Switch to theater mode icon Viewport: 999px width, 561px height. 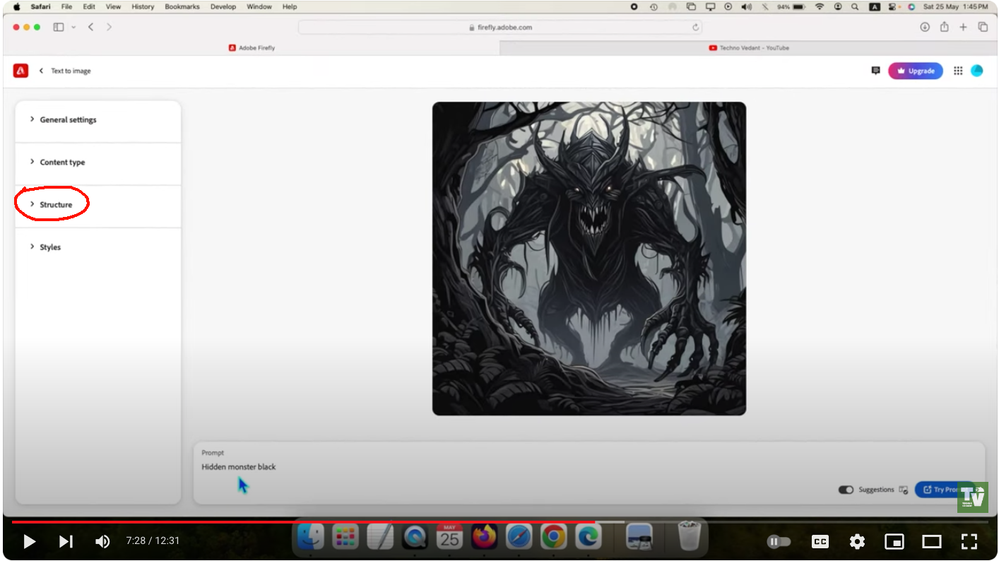[931, 541]
